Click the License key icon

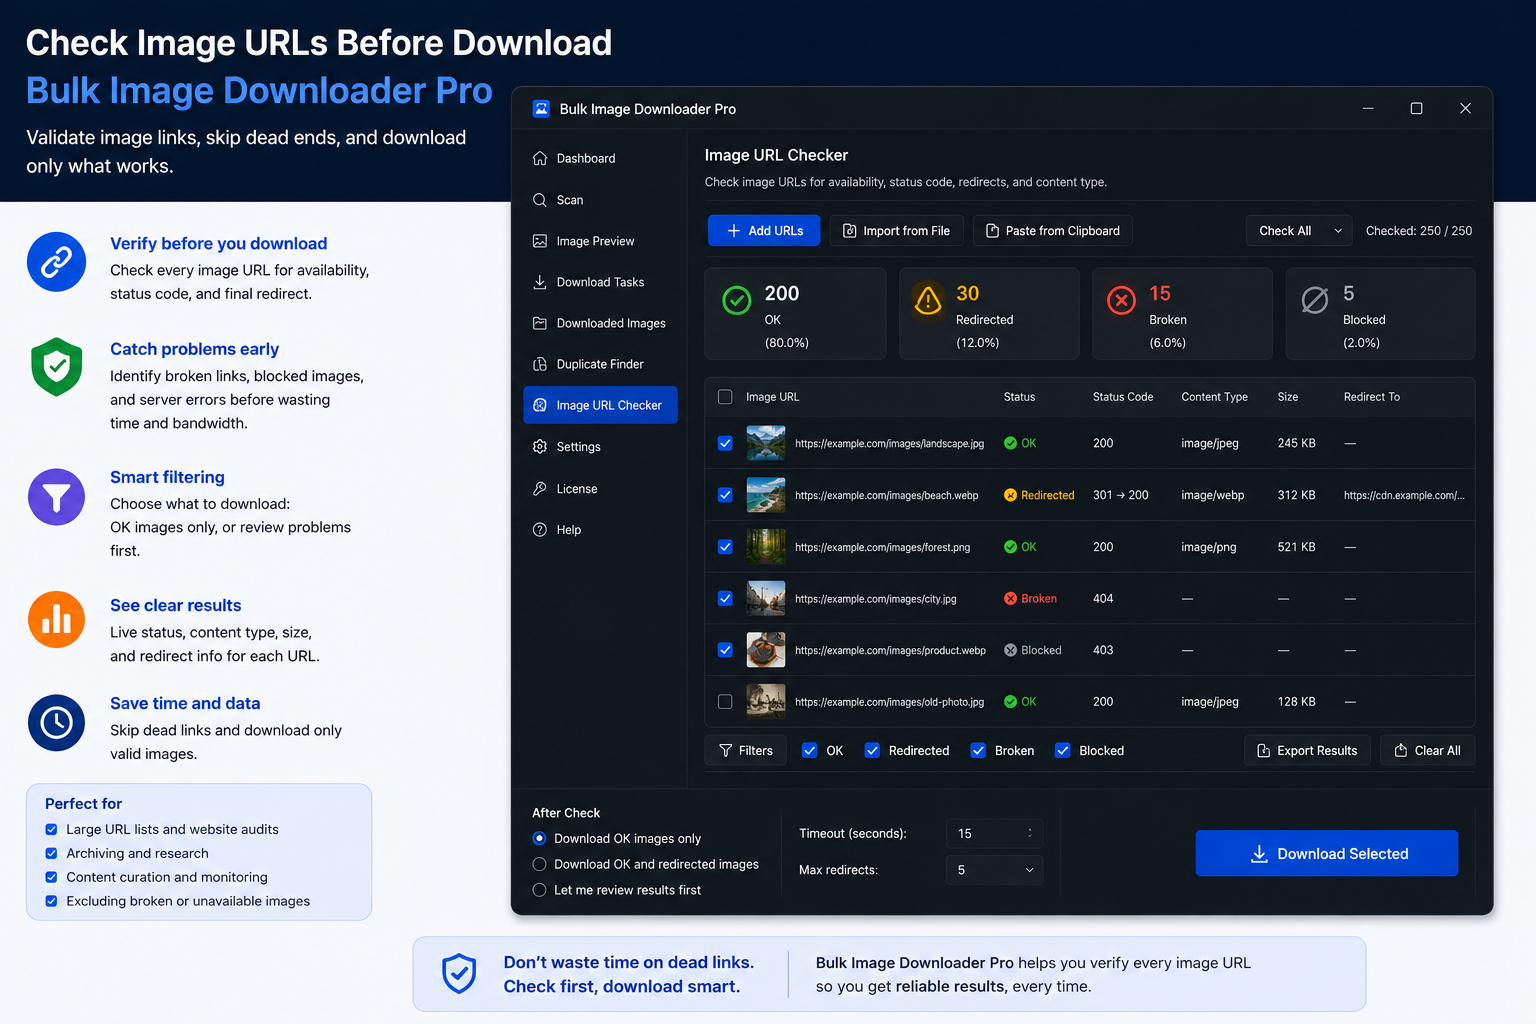point(540,489)
